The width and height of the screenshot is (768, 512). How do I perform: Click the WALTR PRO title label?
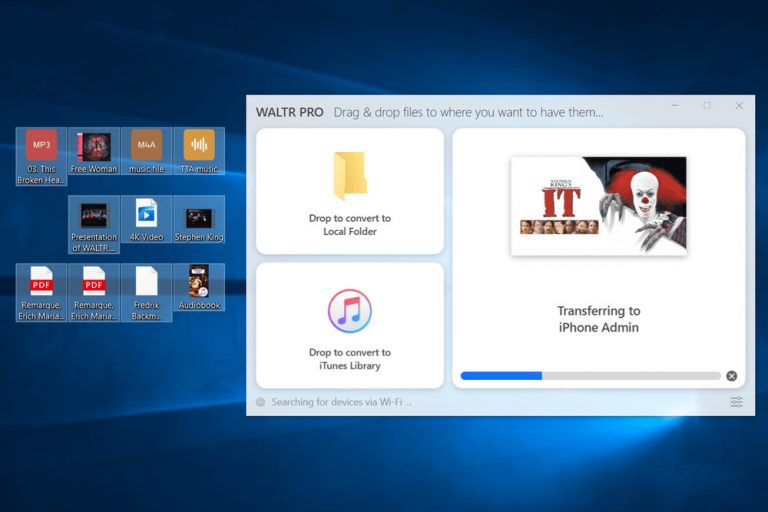[x=289, y=112]
